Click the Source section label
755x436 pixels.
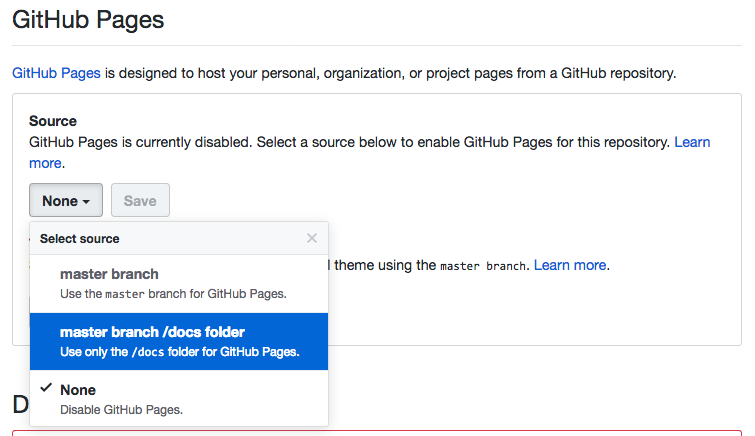(53, 121)
